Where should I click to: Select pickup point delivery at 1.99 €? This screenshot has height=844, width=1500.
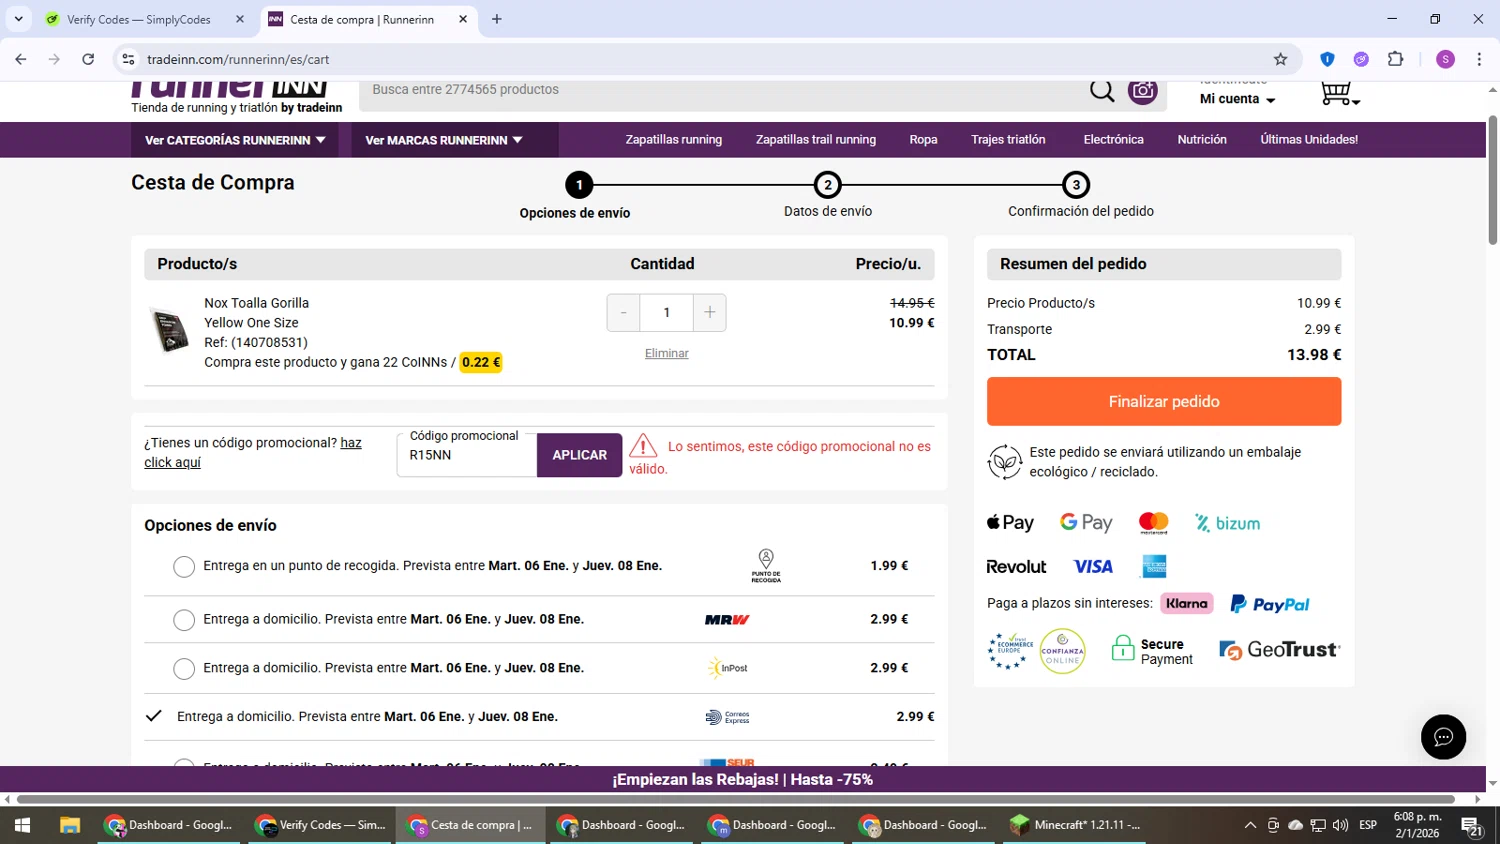pos(184,567)
